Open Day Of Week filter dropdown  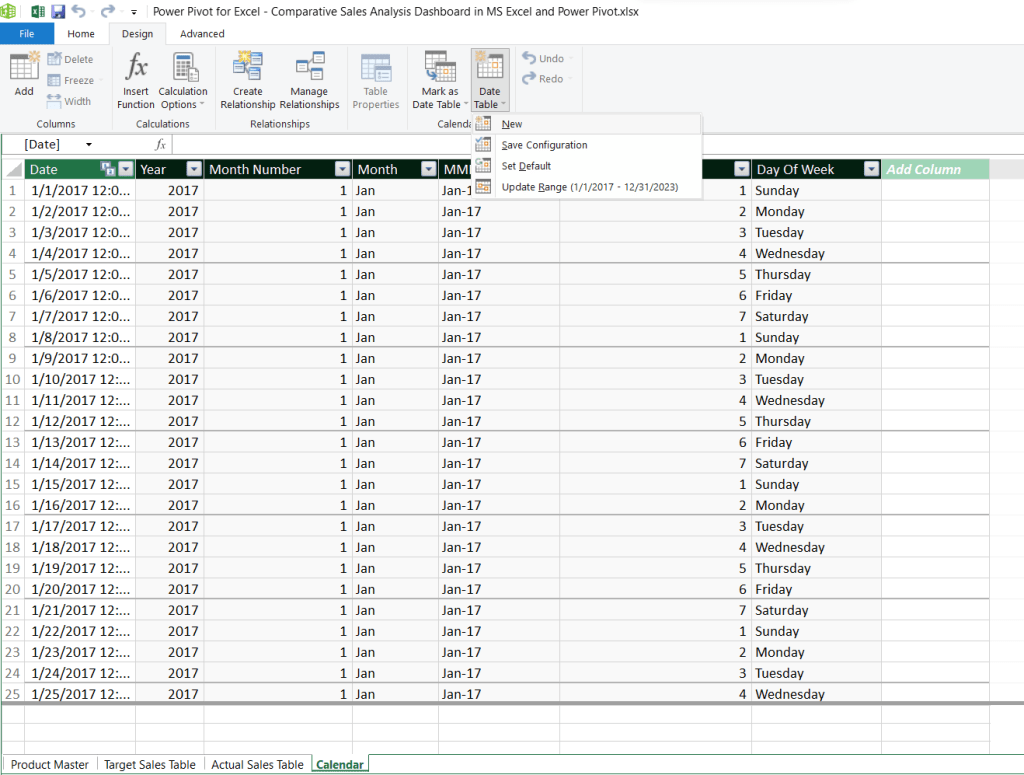[871, 169]
